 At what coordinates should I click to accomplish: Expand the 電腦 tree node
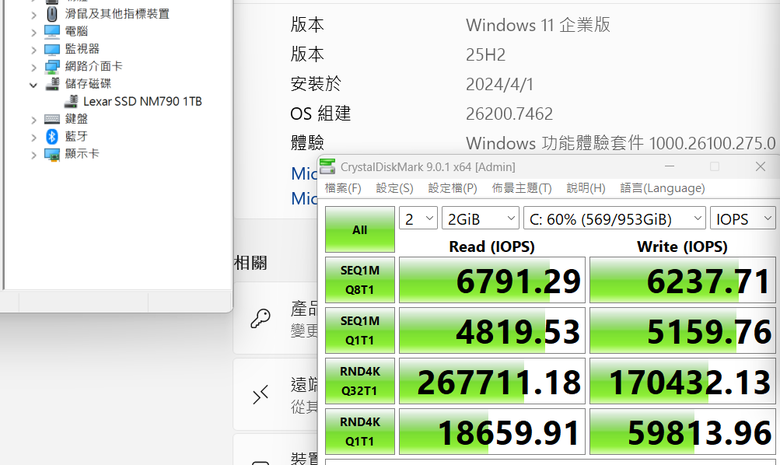(x=33, y=32)
